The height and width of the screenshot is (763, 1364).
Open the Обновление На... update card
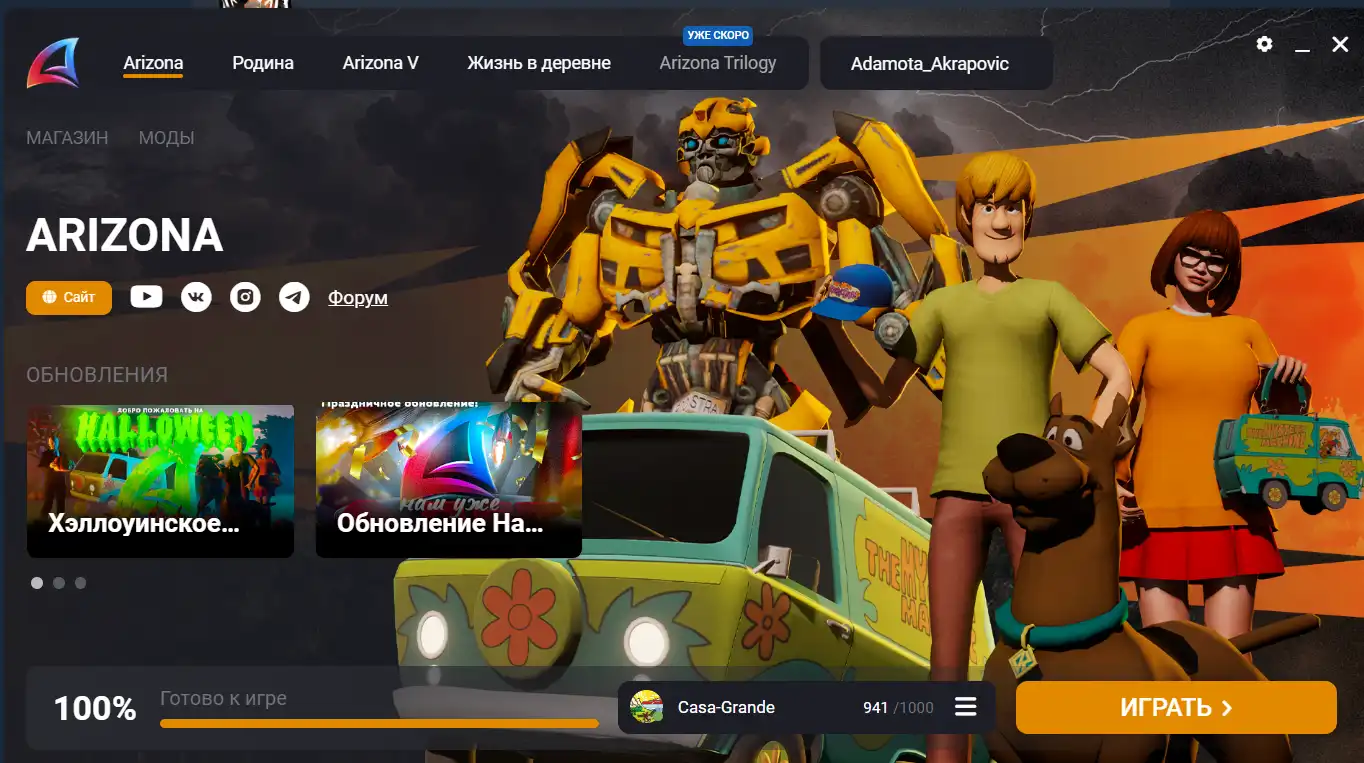pos(449,481)
